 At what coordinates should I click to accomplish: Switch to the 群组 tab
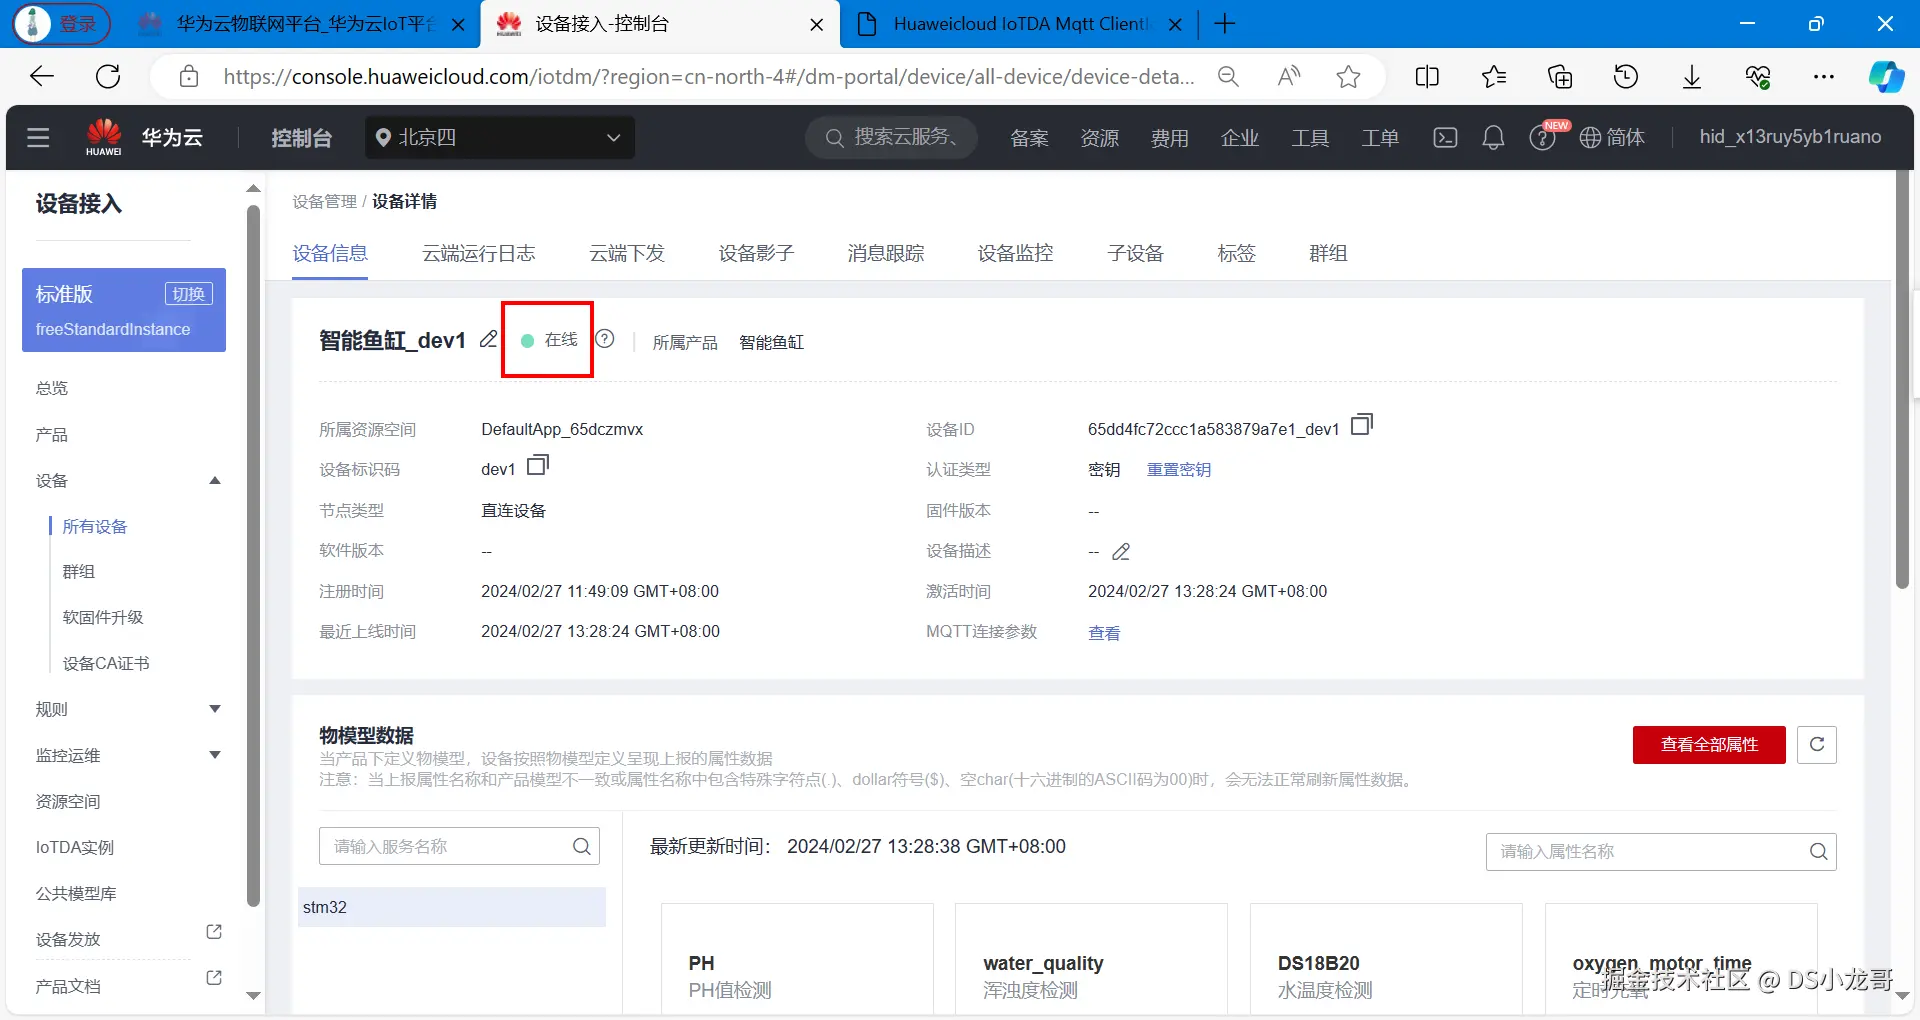point(1328,254)
